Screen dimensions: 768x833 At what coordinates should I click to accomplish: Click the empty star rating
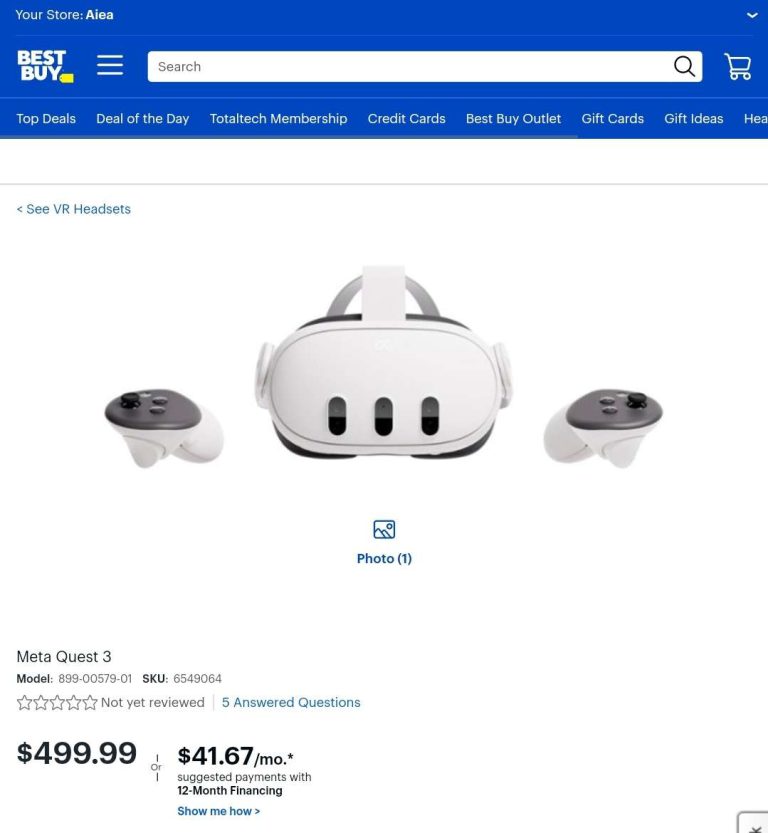click(57, 702)
